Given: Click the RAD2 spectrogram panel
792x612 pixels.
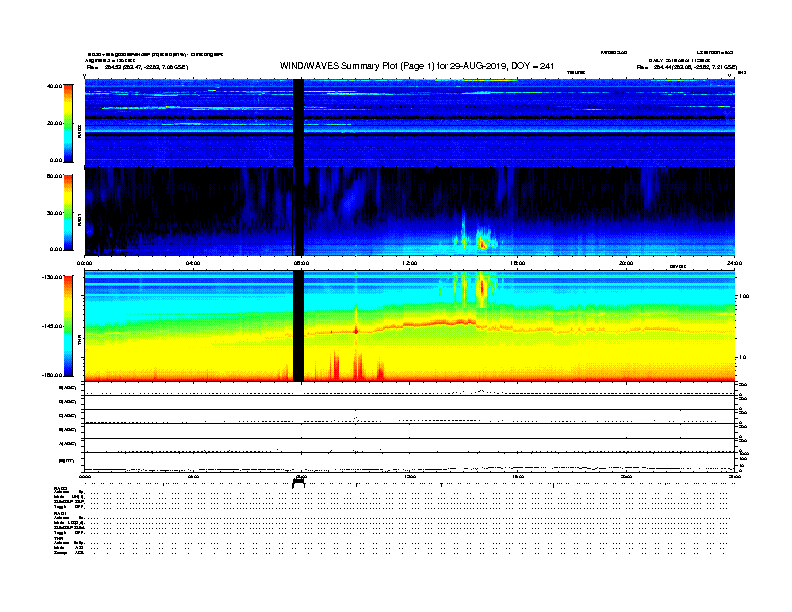Looking at the screenshot, I should pyautogui.click(x=410, y=123).
